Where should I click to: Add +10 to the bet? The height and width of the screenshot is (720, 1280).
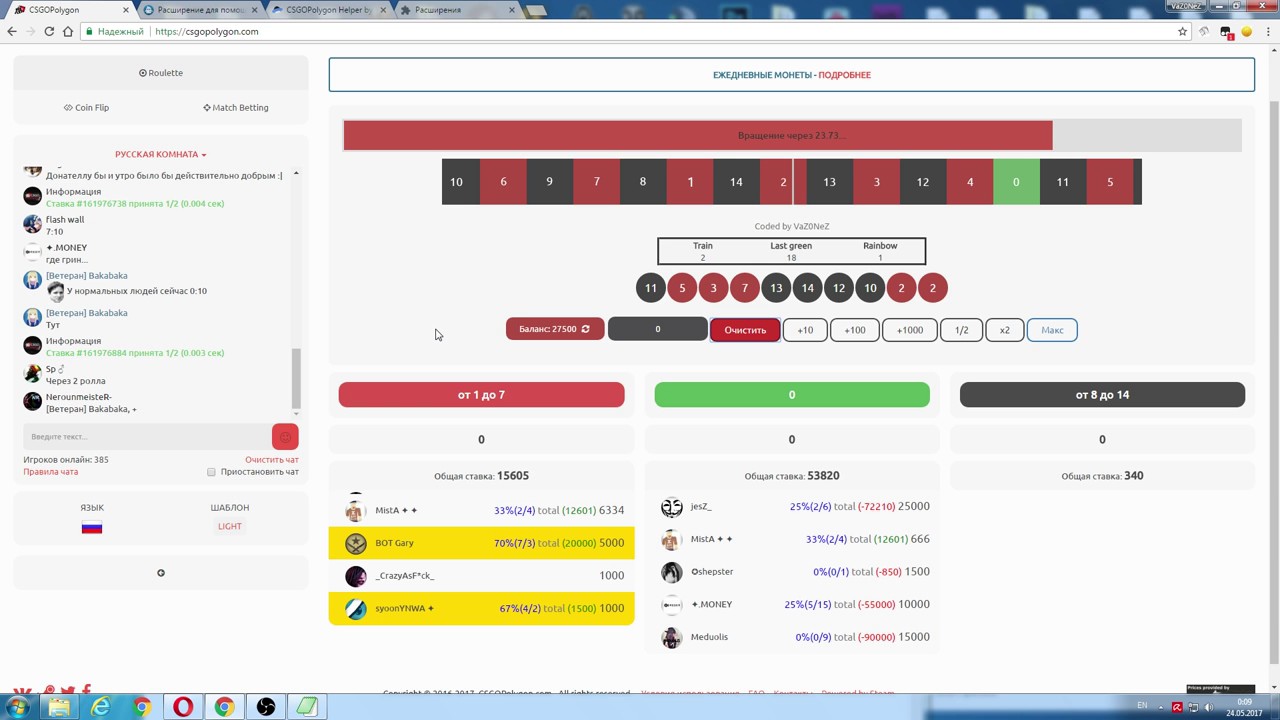[805, 329]
